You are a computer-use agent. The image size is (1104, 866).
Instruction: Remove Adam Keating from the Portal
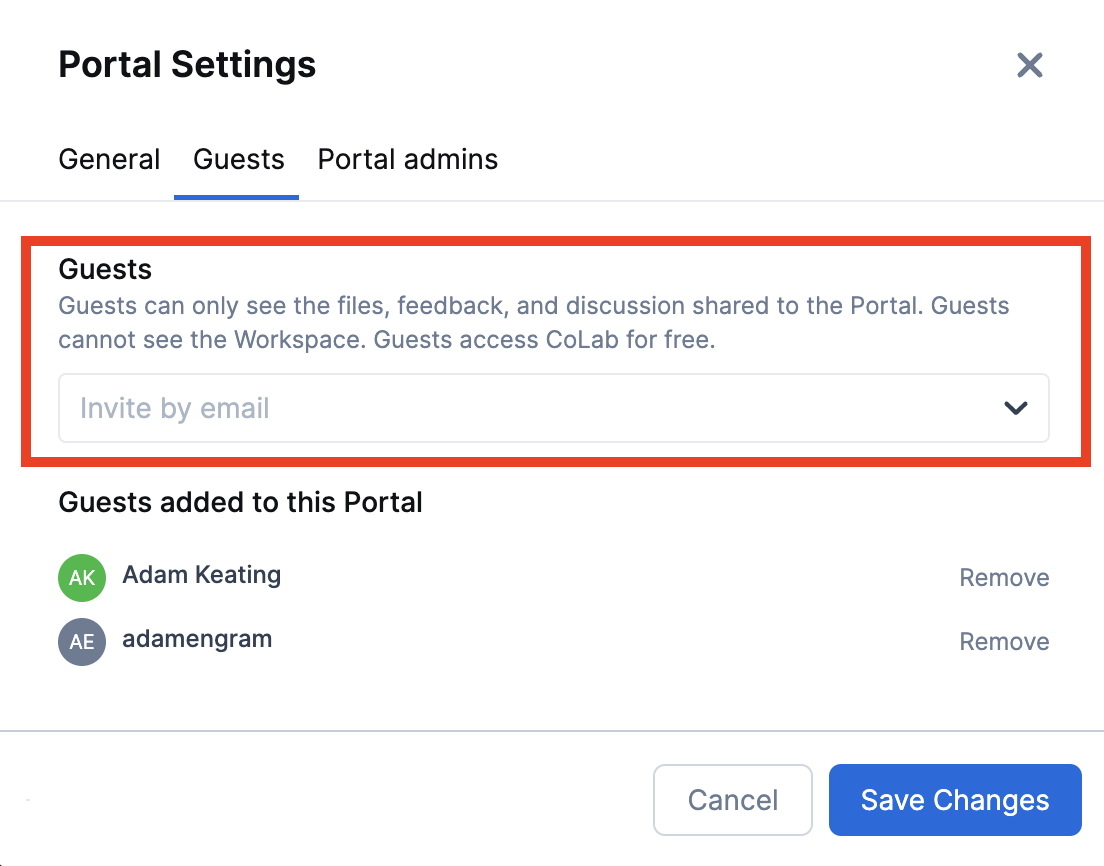click(1004, 578)
